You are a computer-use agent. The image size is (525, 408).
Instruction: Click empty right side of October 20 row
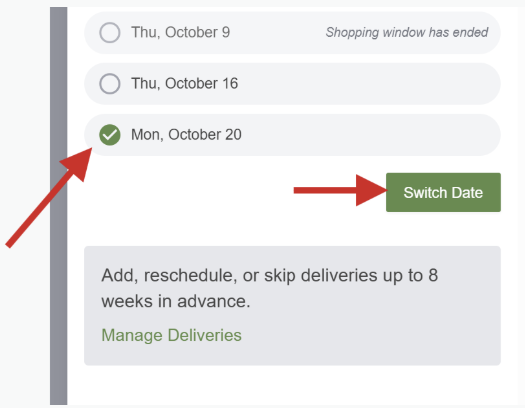coord(370,135)
